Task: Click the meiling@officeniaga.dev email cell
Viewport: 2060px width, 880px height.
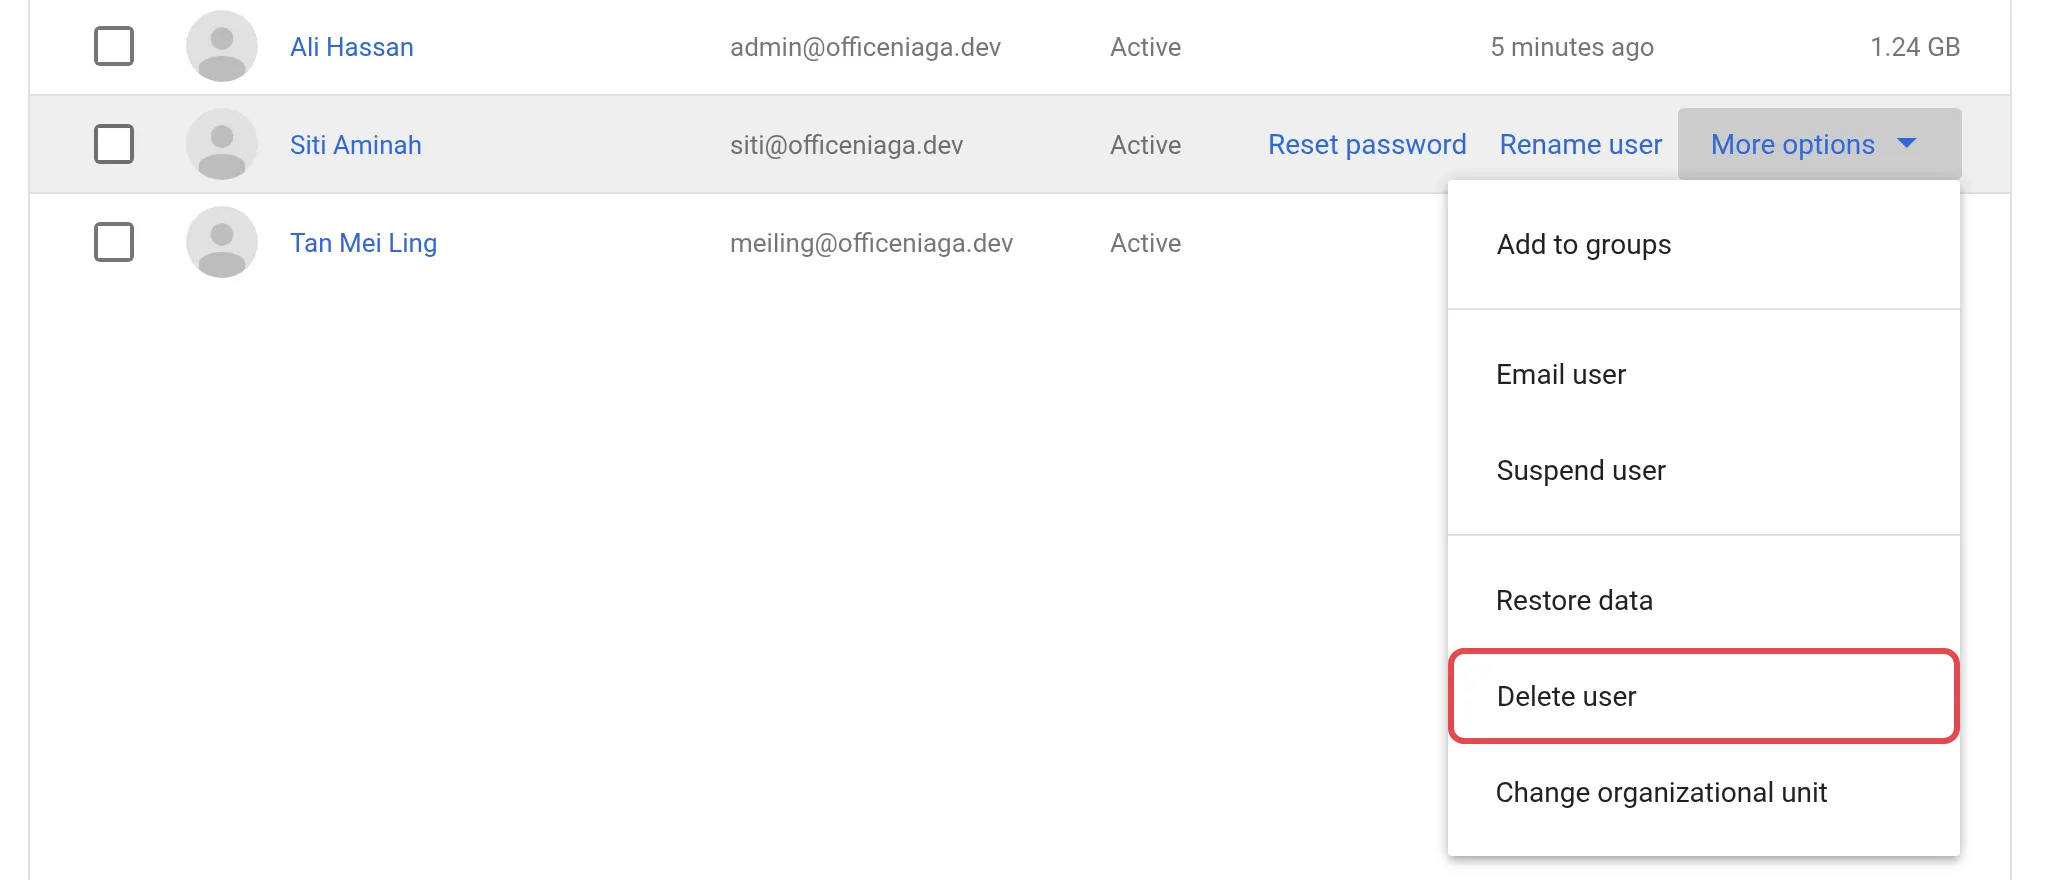Action: pyautogui.click(x=871, y=243)
